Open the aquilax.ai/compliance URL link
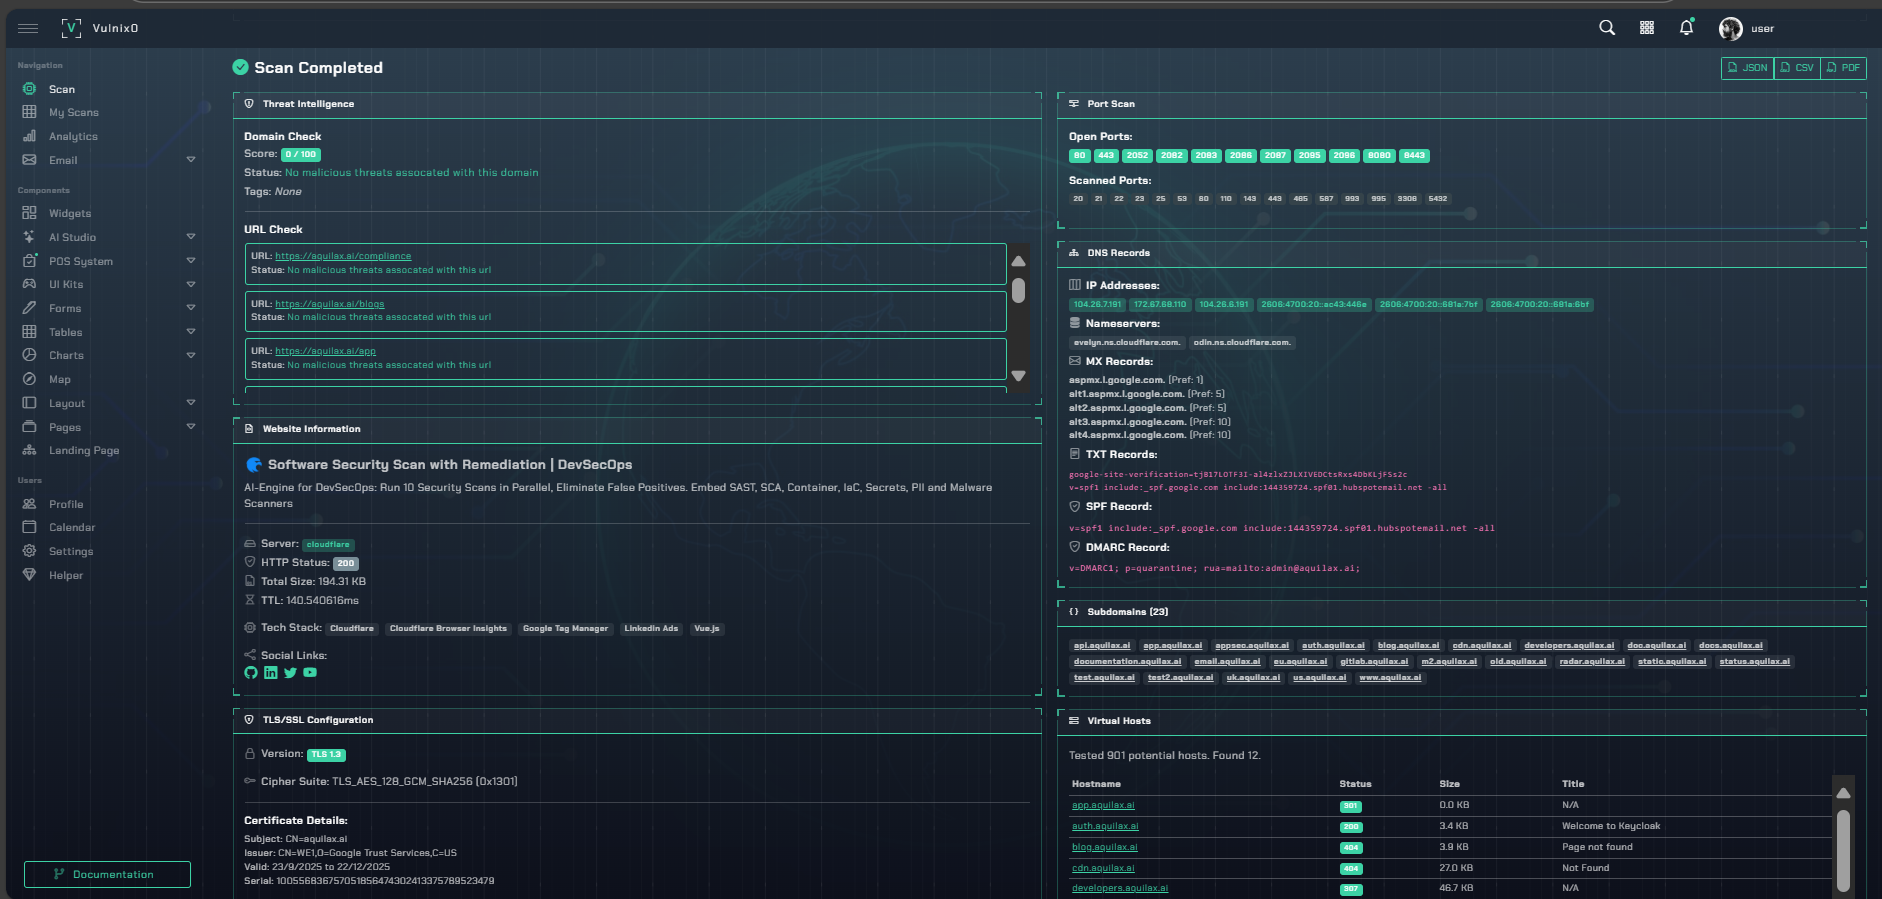 (x=343, y=256)
